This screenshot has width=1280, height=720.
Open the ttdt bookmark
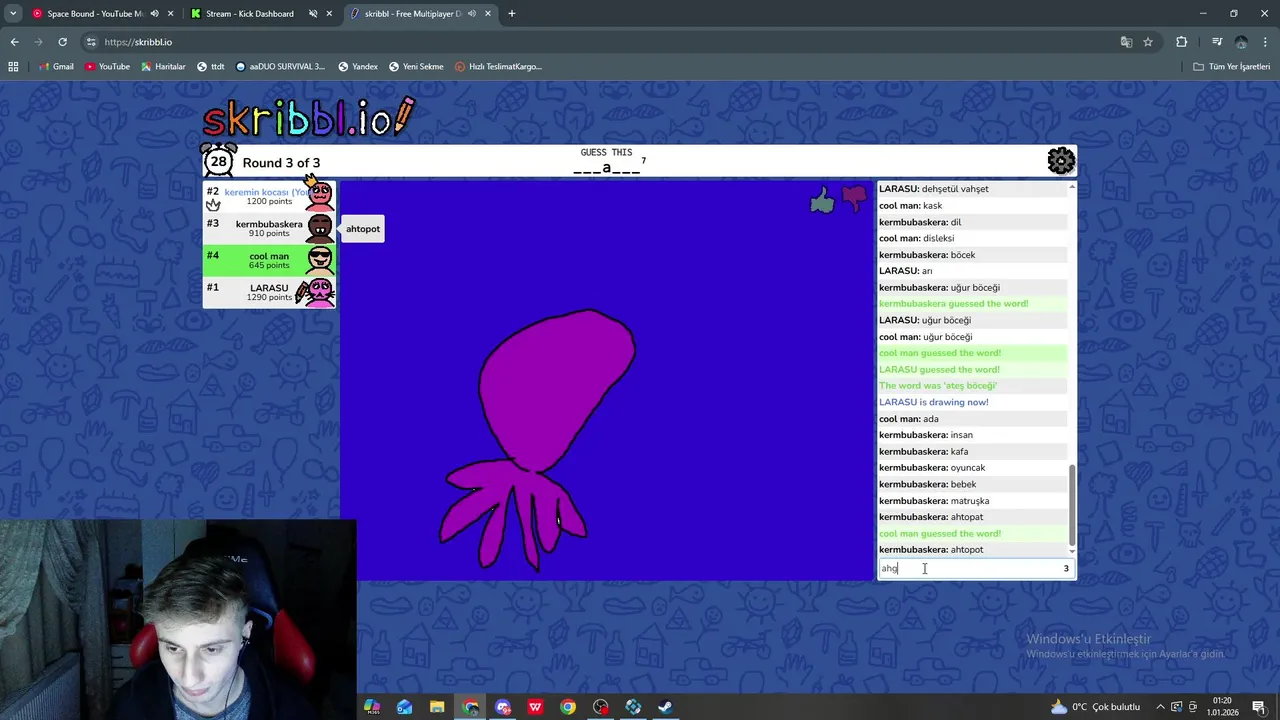point(211,67)
